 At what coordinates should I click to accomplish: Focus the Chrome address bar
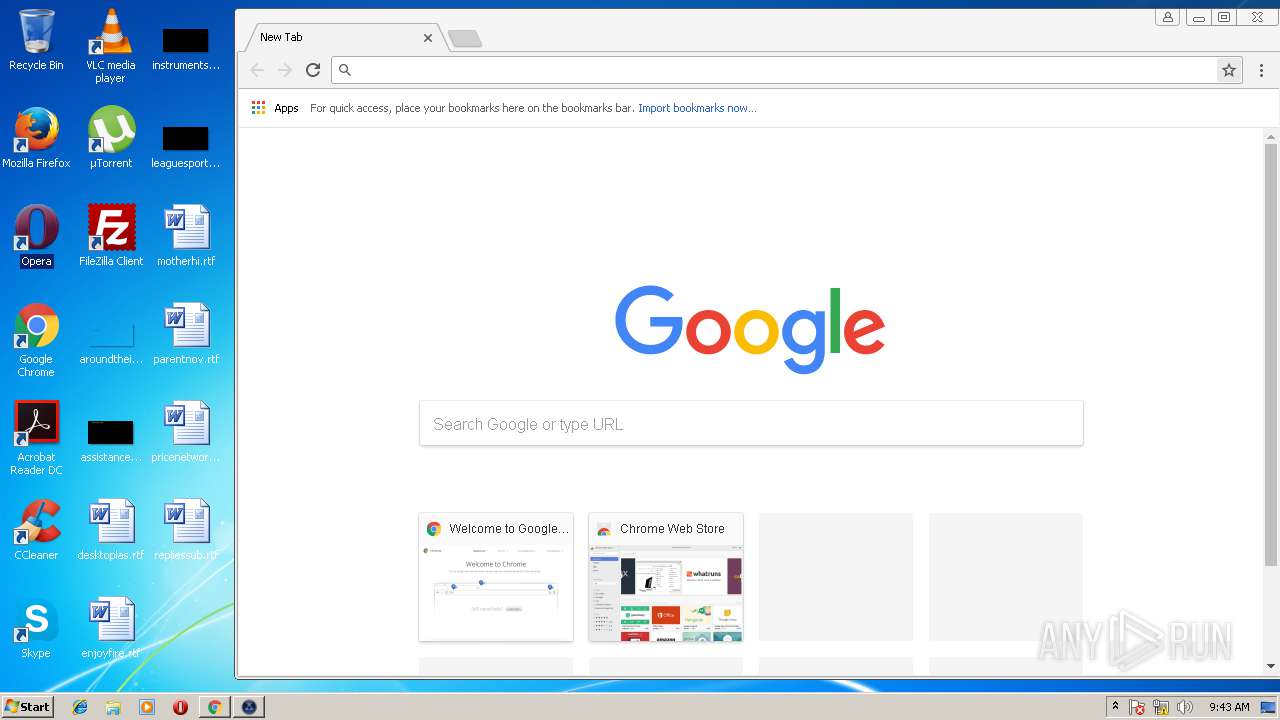click(775, 70)
